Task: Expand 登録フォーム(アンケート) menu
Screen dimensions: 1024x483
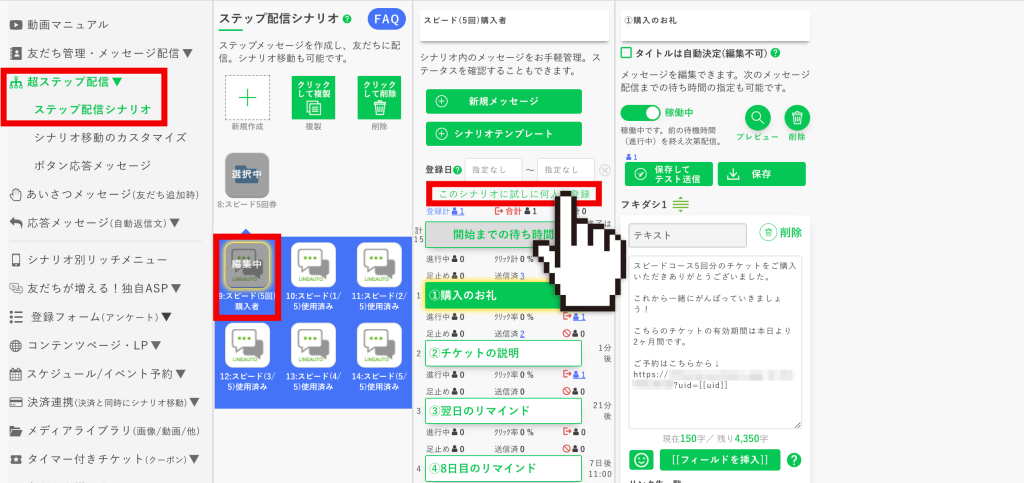Action: [x=91, y=317]
